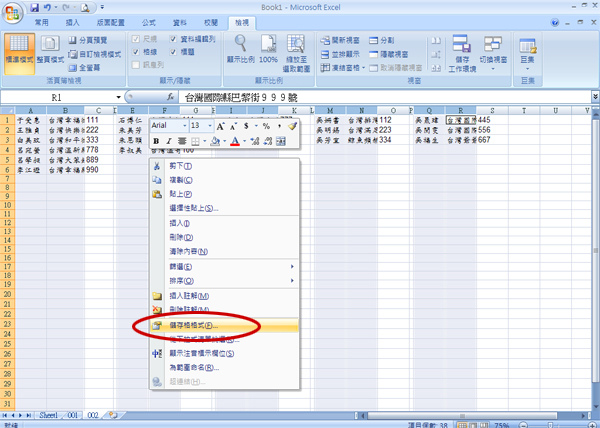Click the Undo arrow icon

(47, 7)
